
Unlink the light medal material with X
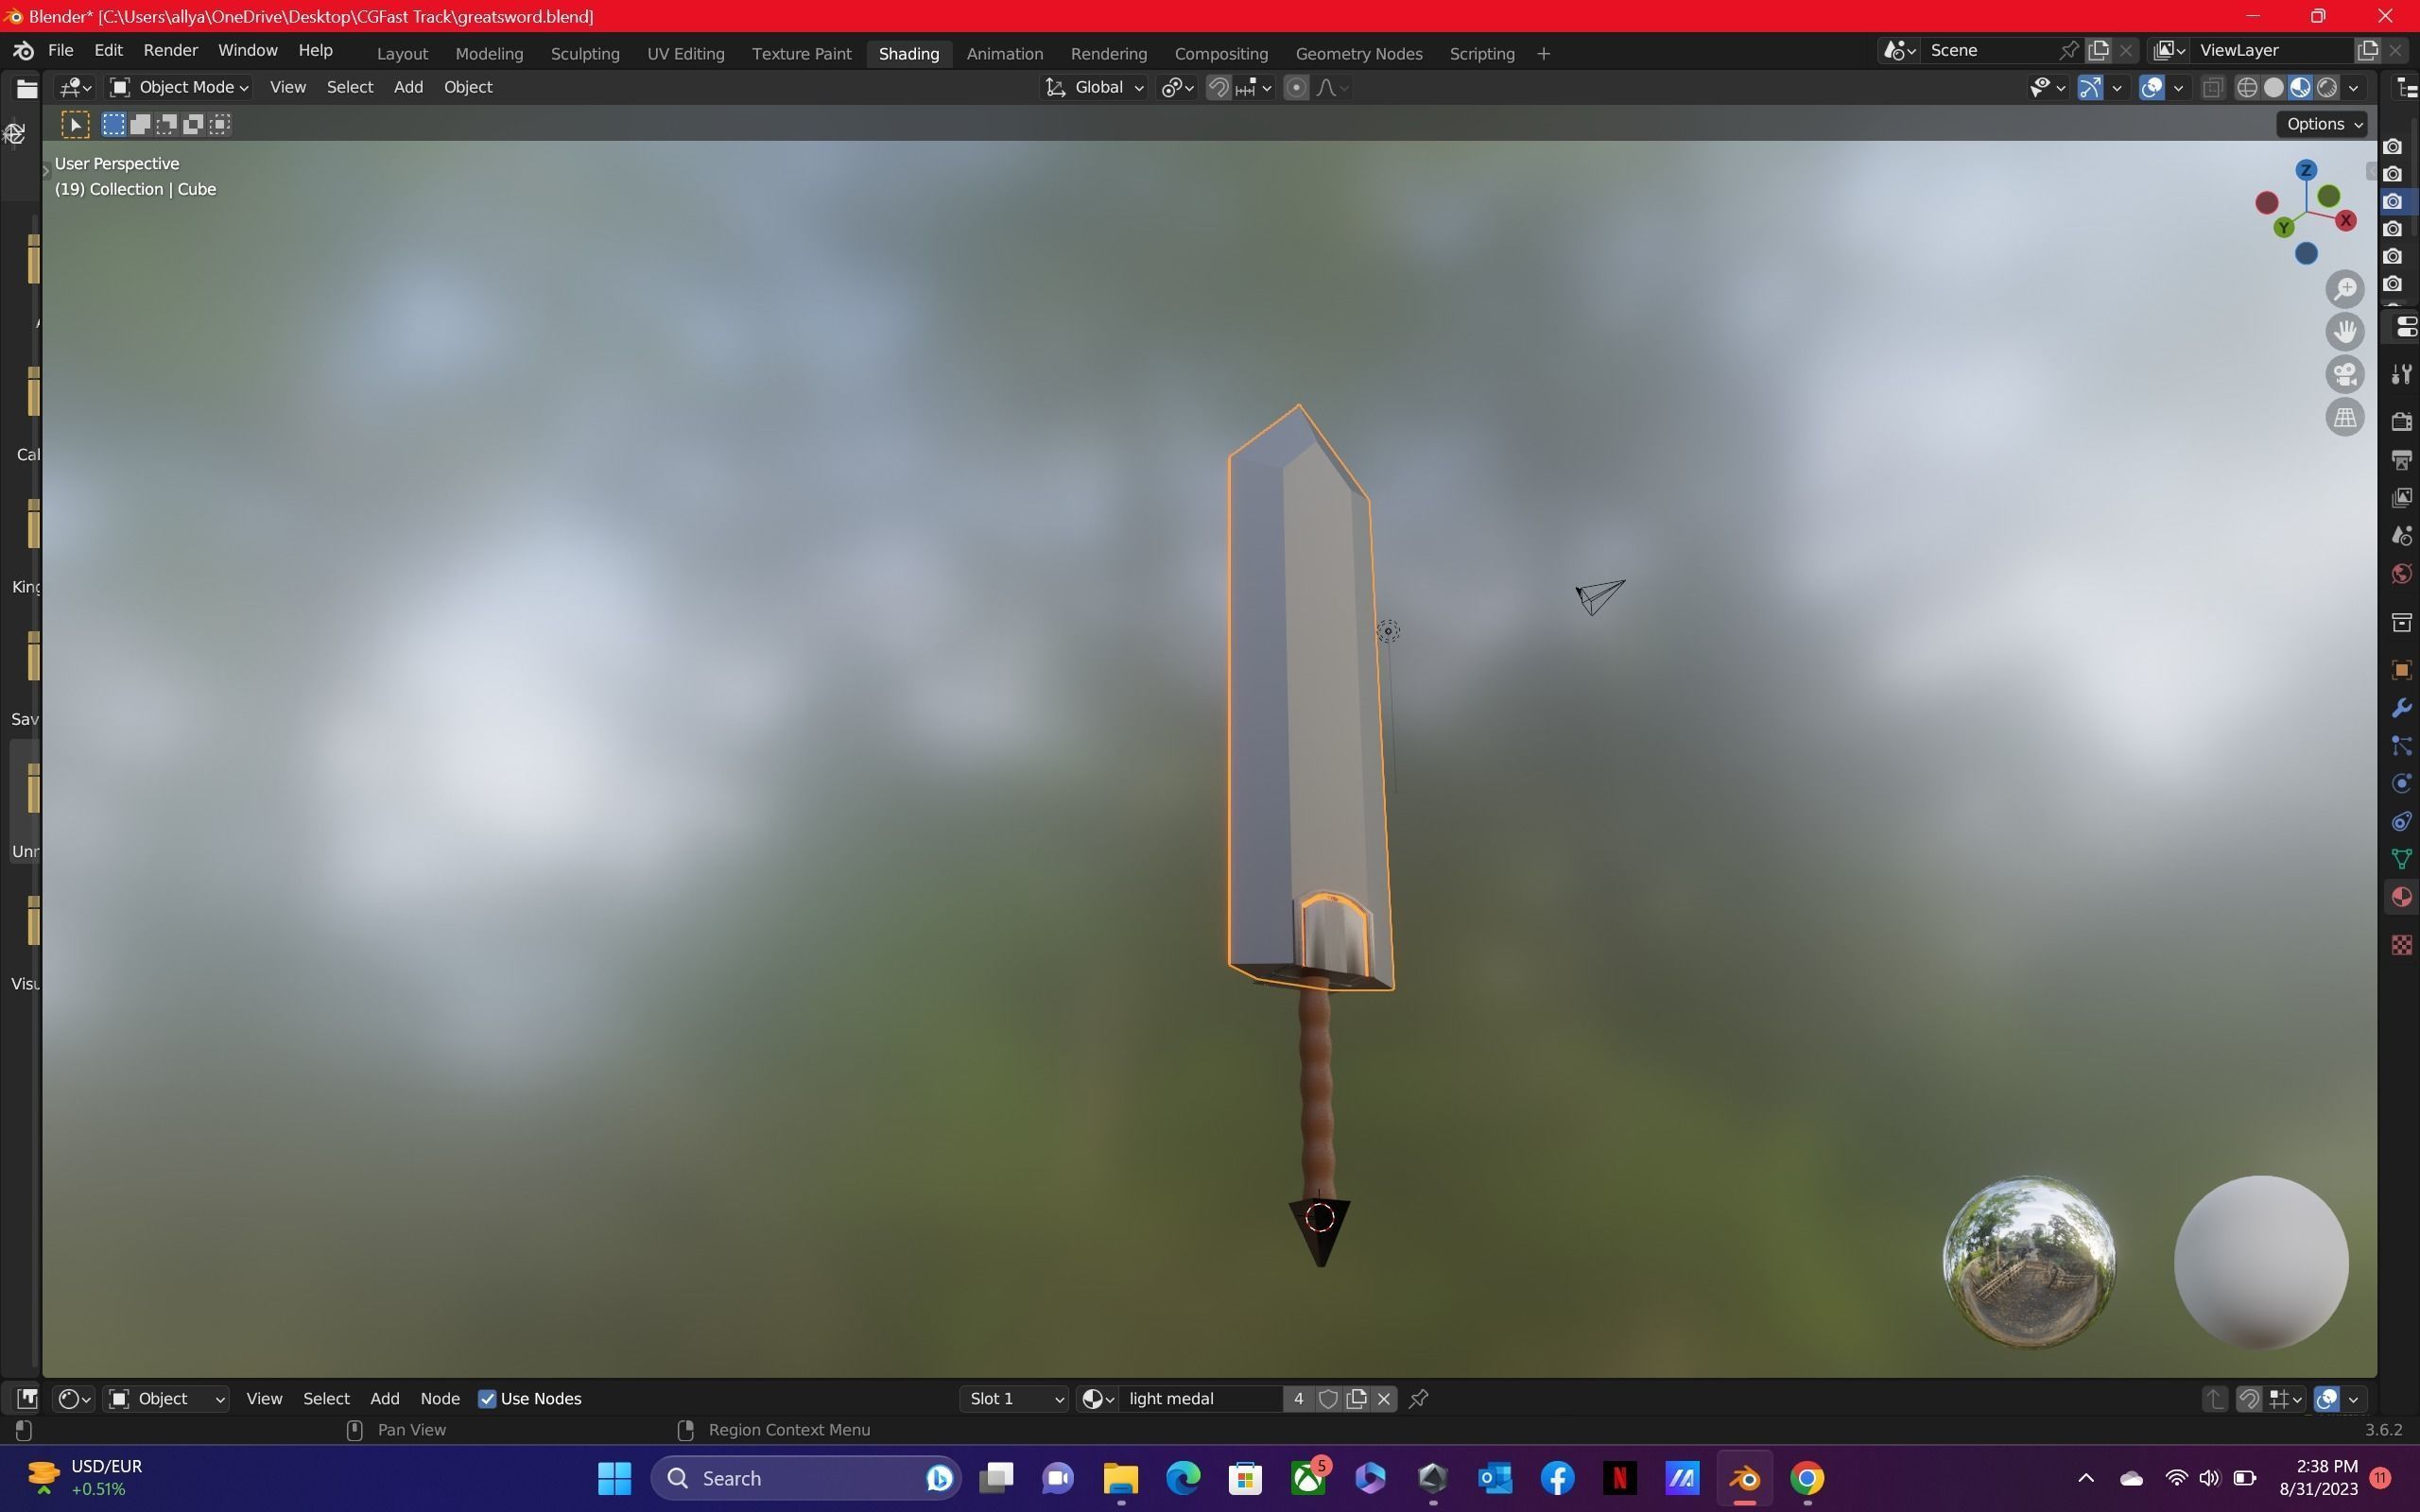click(x=1384, y=1399)
